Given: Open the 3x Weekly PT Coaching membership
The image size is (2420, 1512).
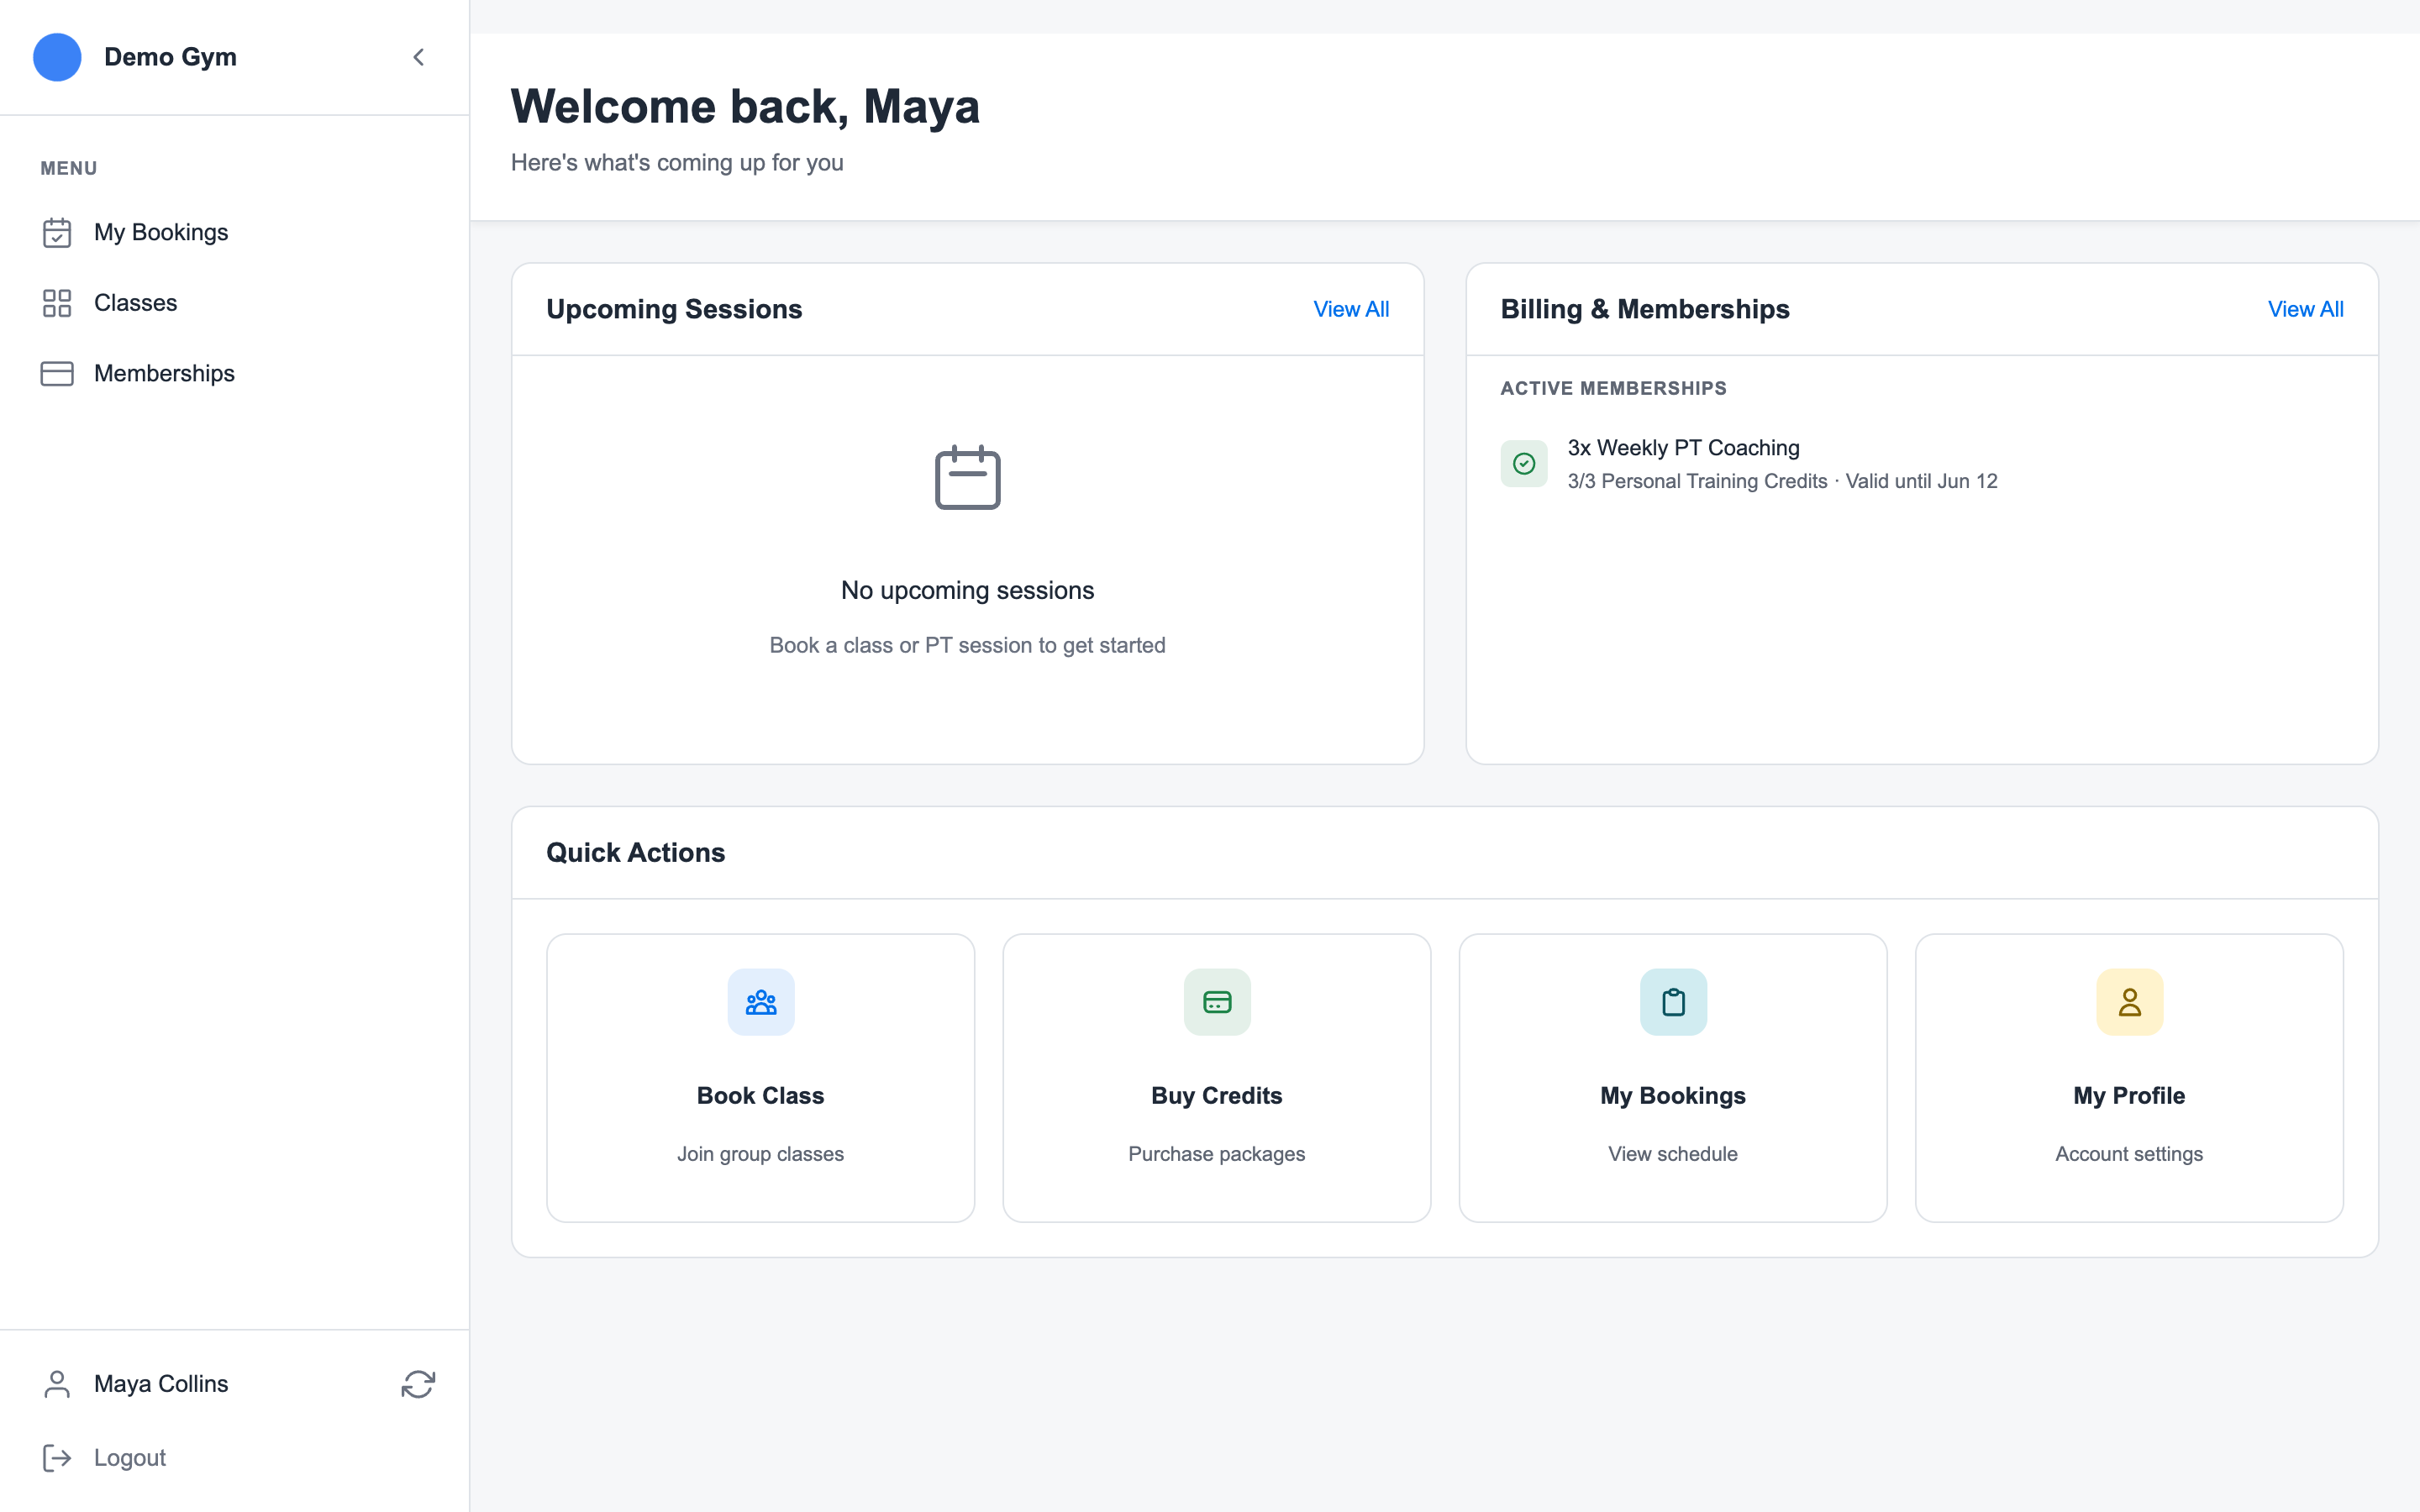Looking at the screenshot, I should (x=1683, y=448).
